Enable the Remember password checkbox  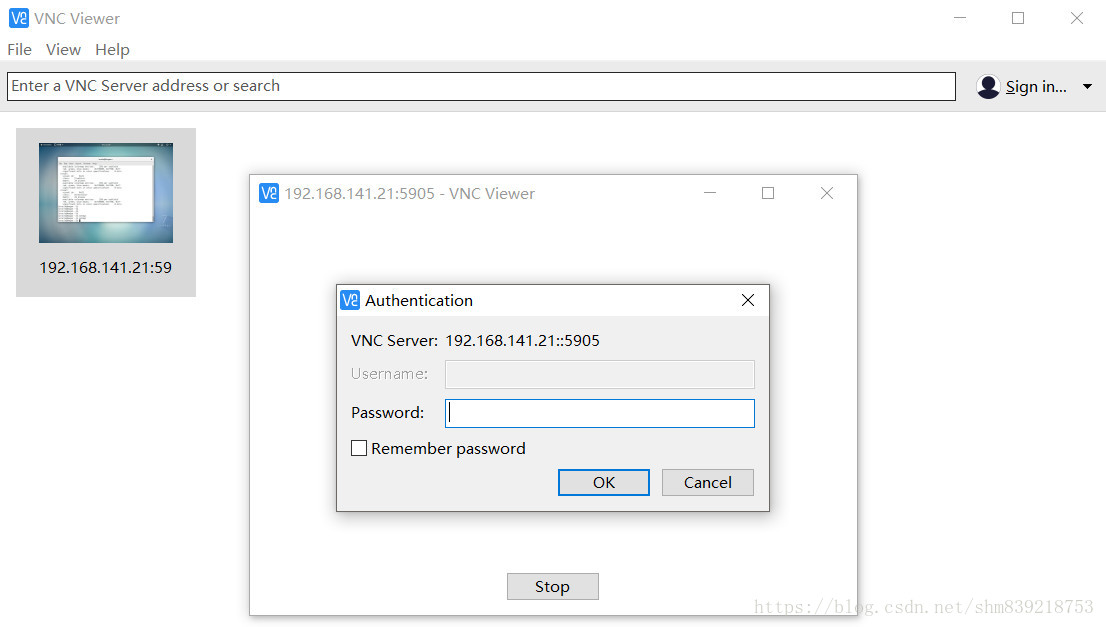click(359, 448)
